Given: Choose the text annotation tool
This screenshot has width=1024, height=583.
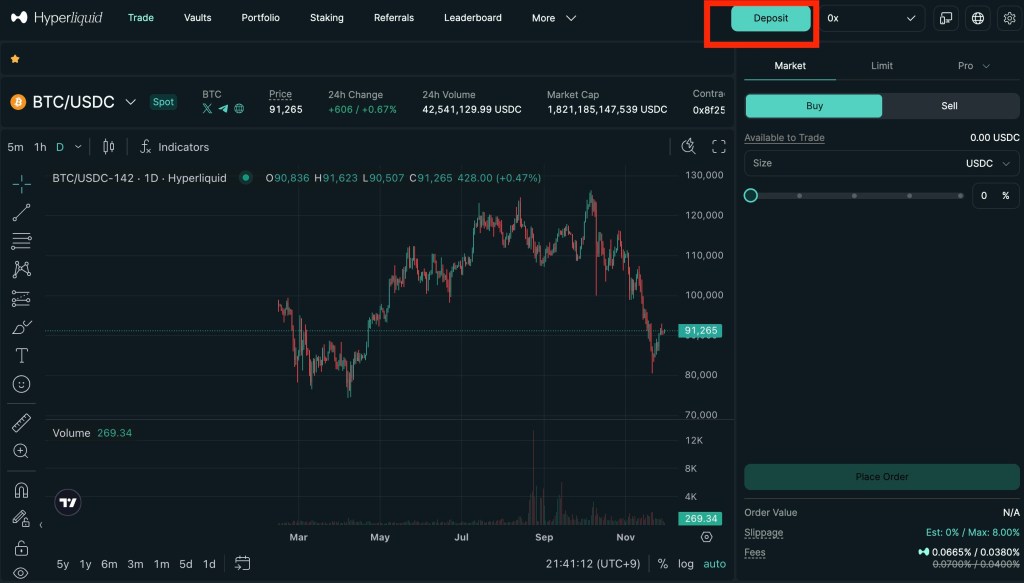Looking at the screenshot, I should pyautogui.click(x=21, y=355).
